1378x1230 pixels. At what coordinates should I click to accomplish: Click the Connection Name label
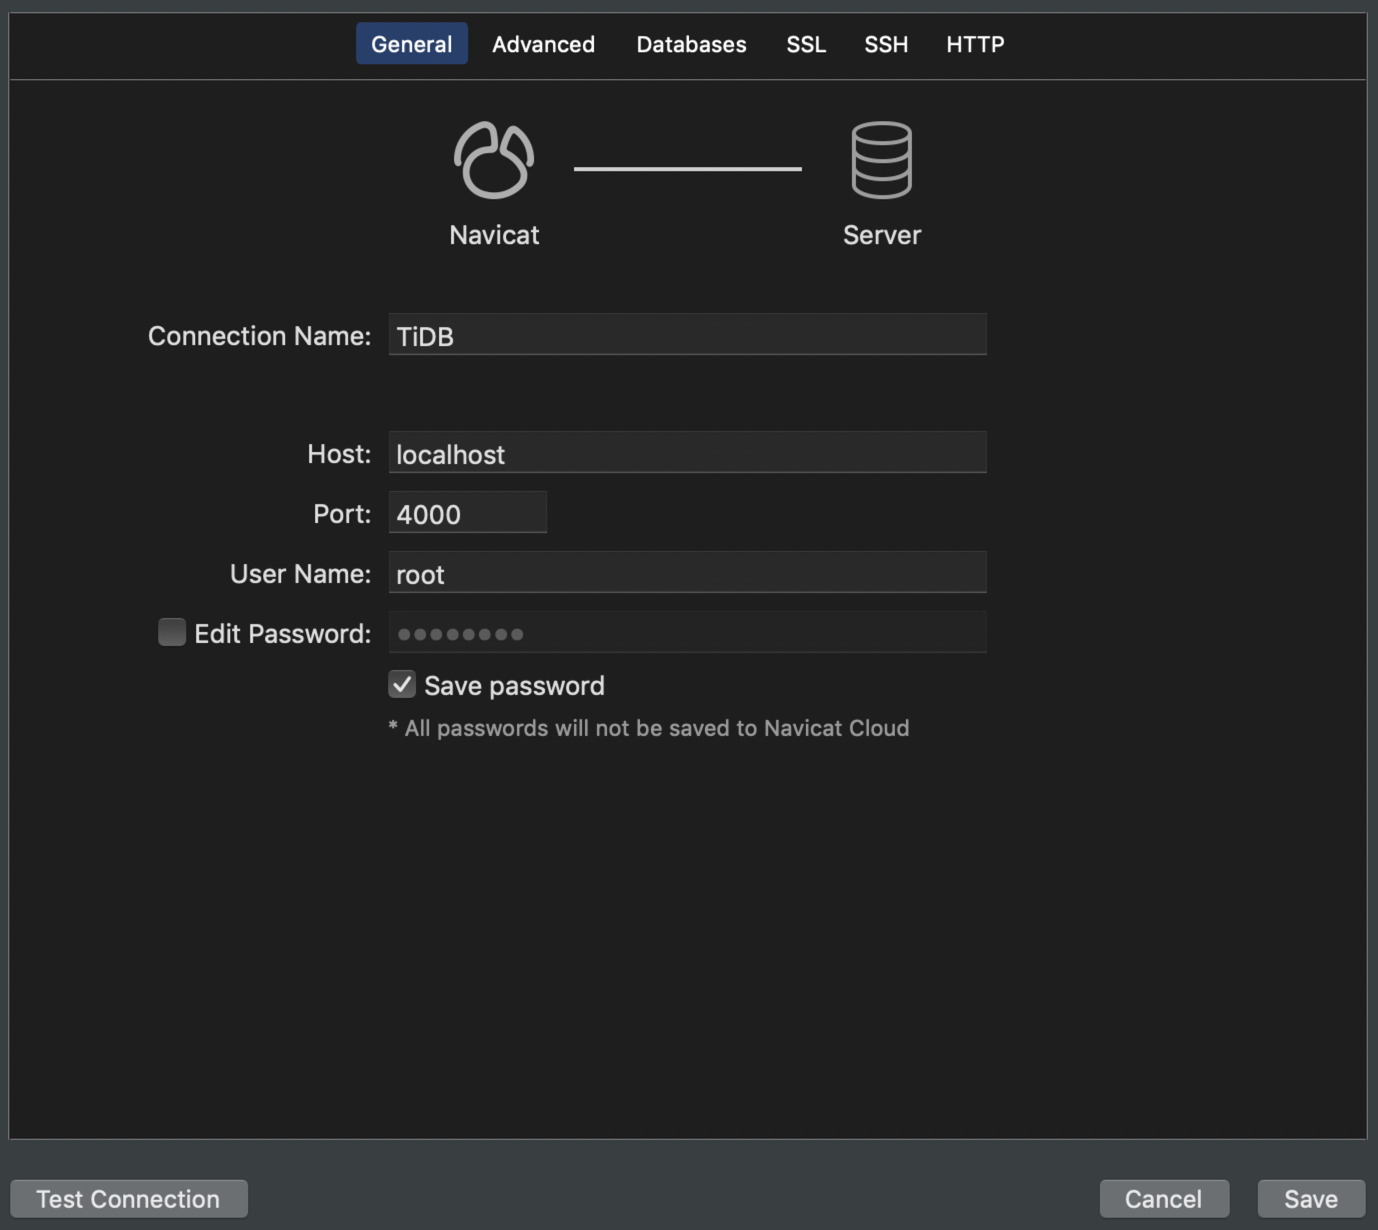[259, 336]
